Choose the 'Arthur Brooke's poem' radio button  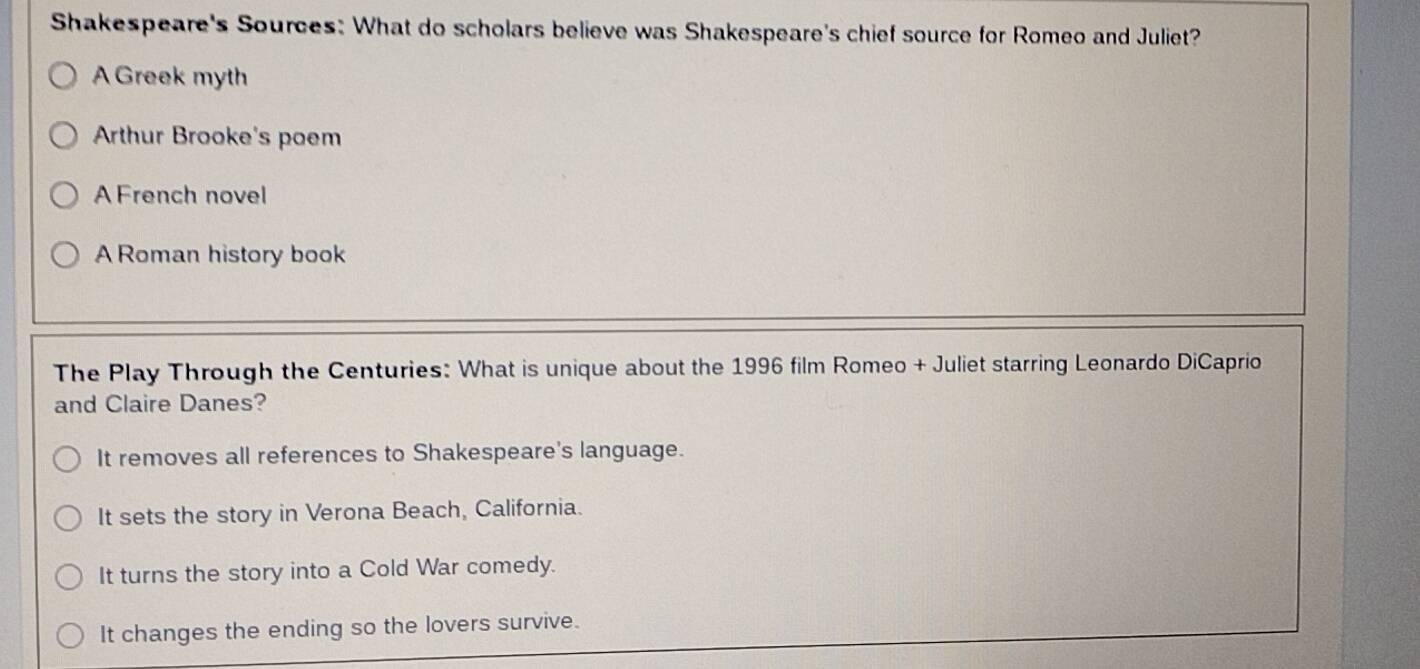click(65, 136)
